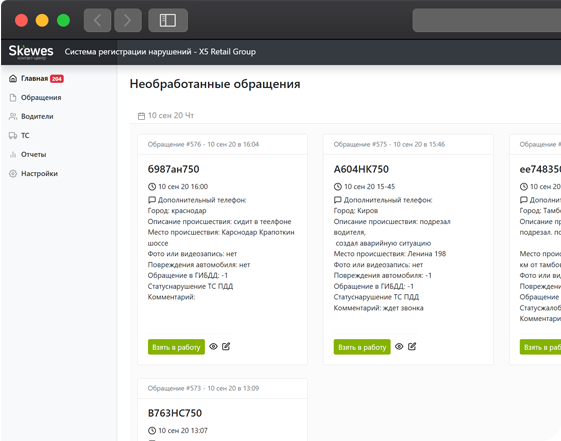
Task: Click comment bubble icon on card 6987ан750
Action: point(152,200)
